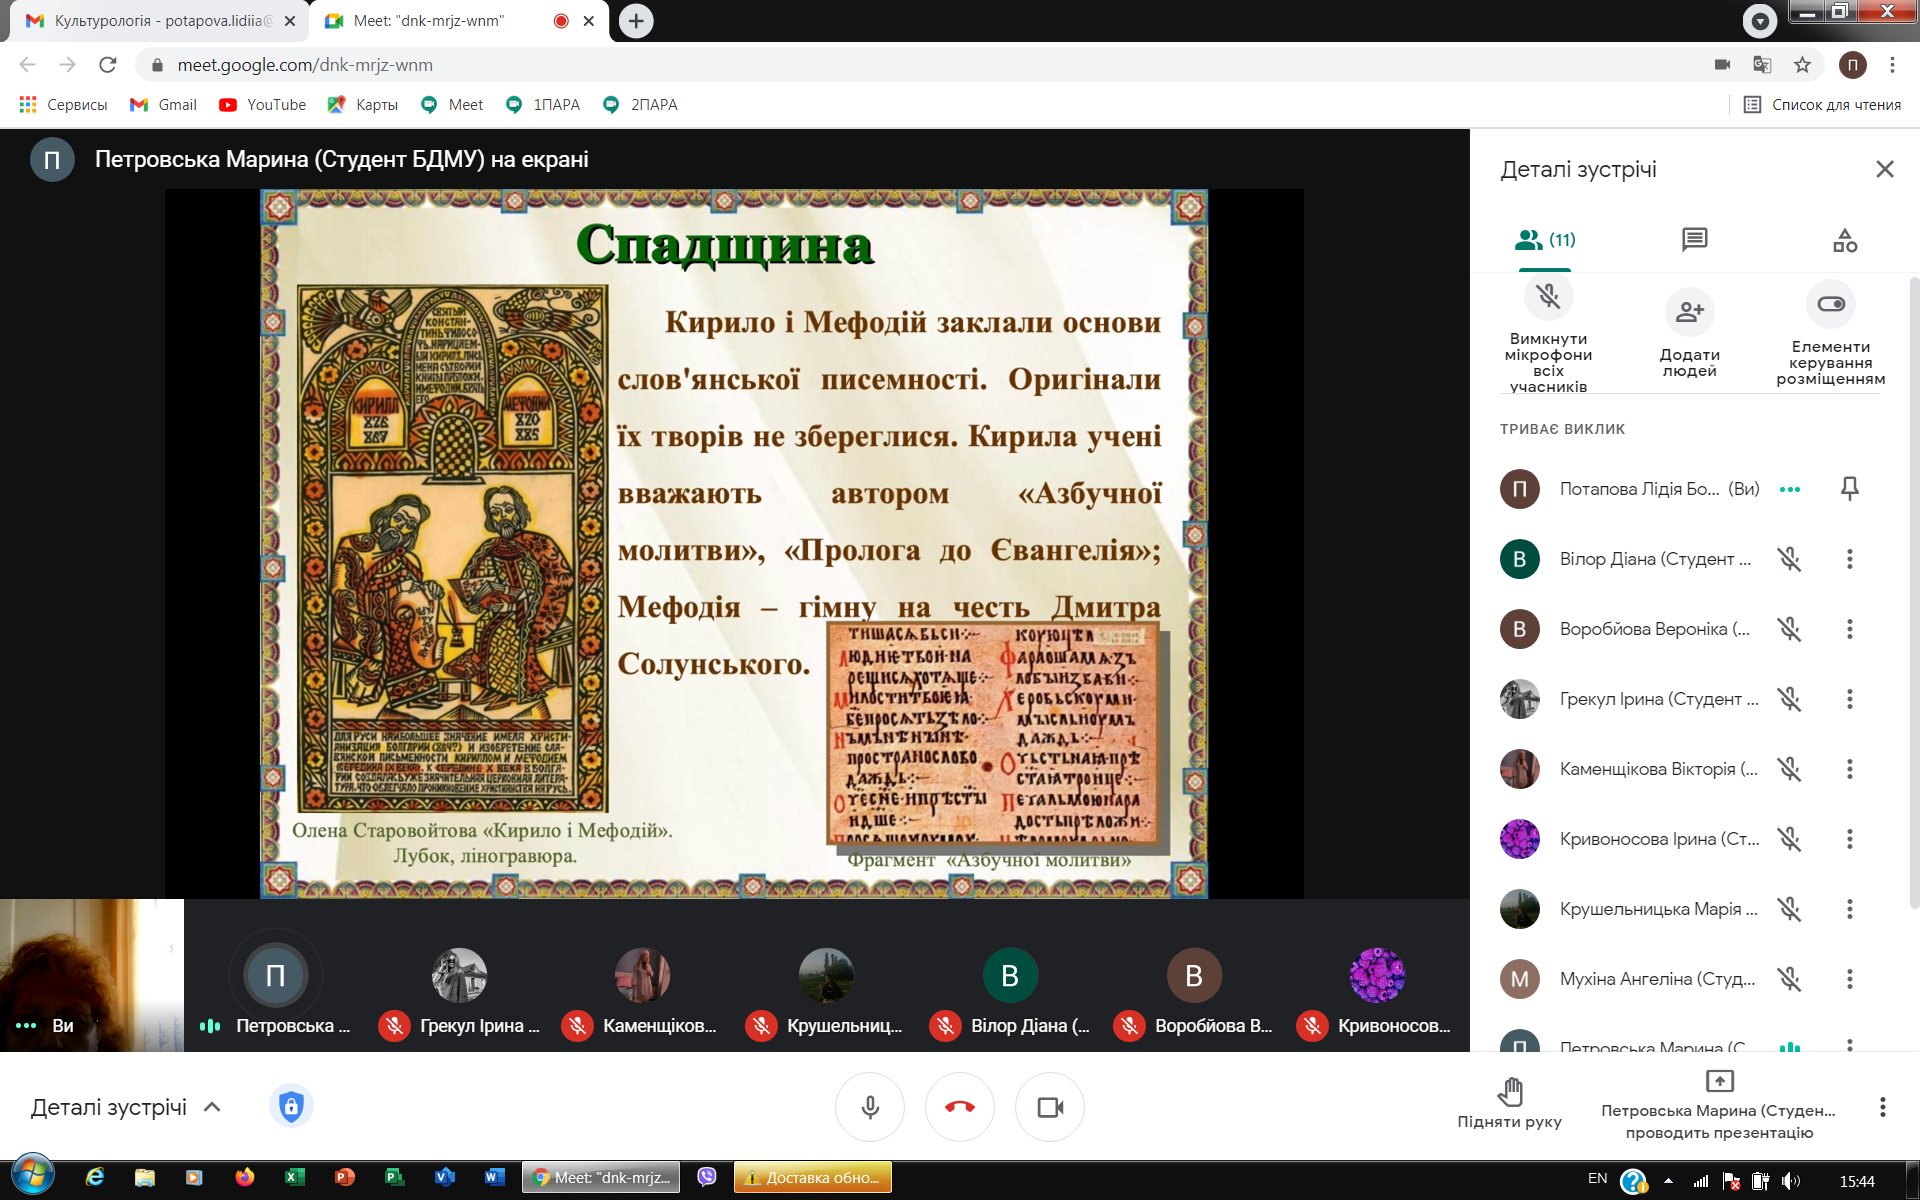Close the Meet dnk-mrjz-wnm tab
The image size is (1920, 1200).
[x=589, y=21]
